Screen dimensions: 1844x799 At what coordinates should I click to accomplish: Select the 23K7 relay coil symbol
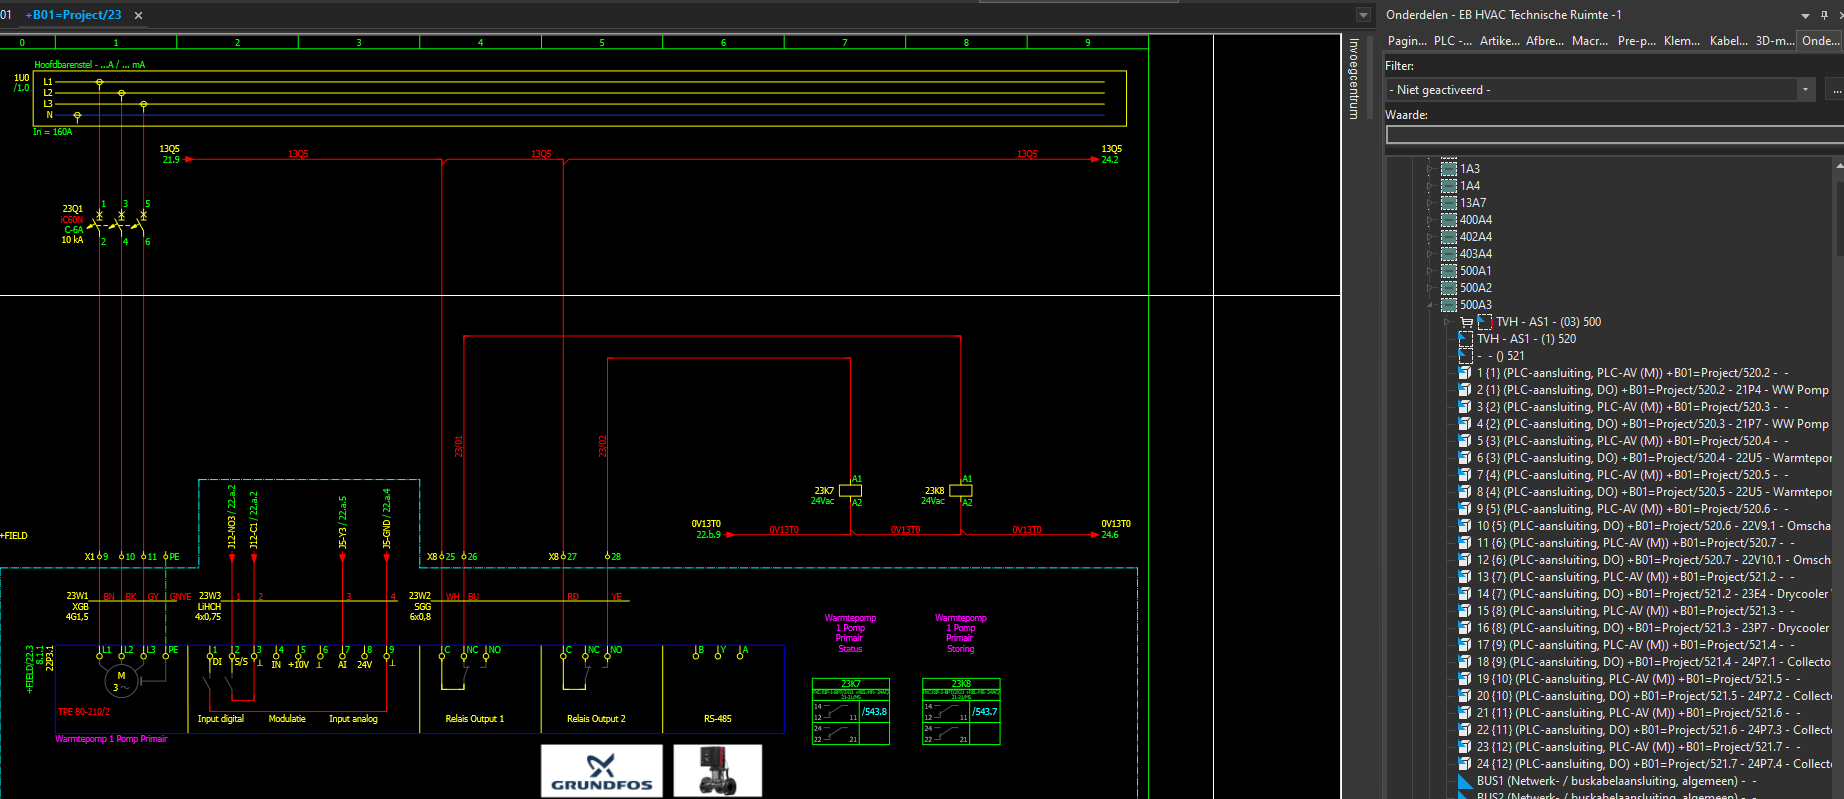(x=850, y=491)
